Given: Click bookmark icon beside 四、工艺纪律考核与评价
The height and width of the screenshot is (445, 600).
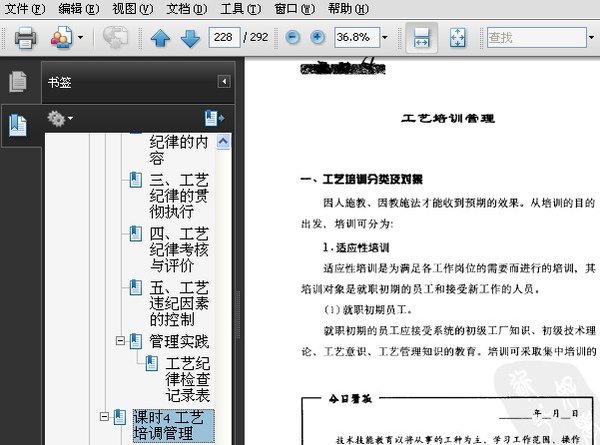Looking at the screenshot, I should [x=136, y=233].
